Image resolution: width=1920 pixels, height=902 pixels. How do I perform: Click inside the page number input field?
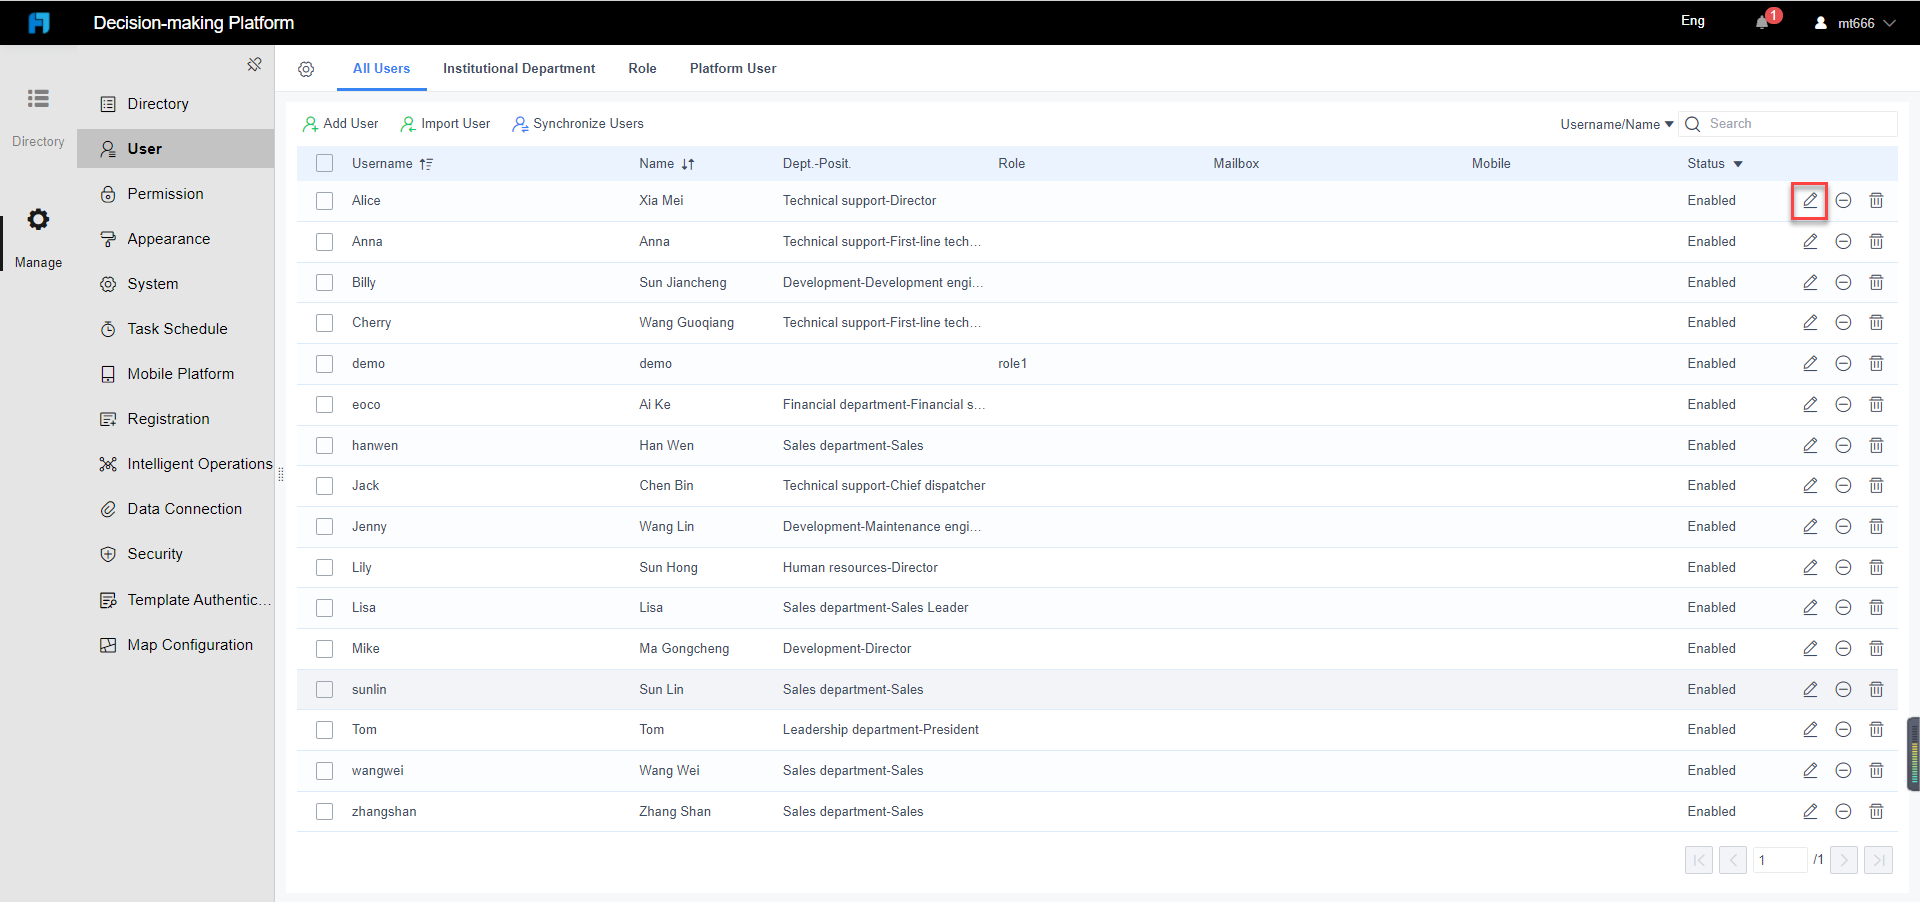[x=1780, y=859]
